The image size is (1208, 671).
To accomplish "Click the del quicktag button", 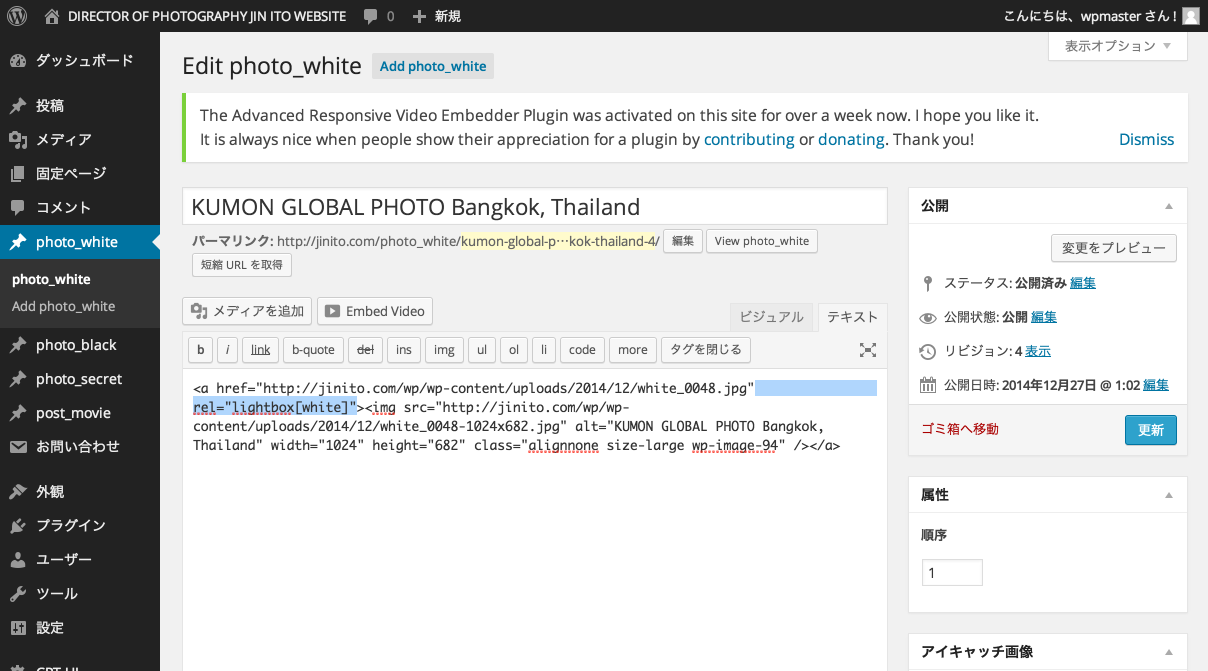I will (x=365, y=350).
